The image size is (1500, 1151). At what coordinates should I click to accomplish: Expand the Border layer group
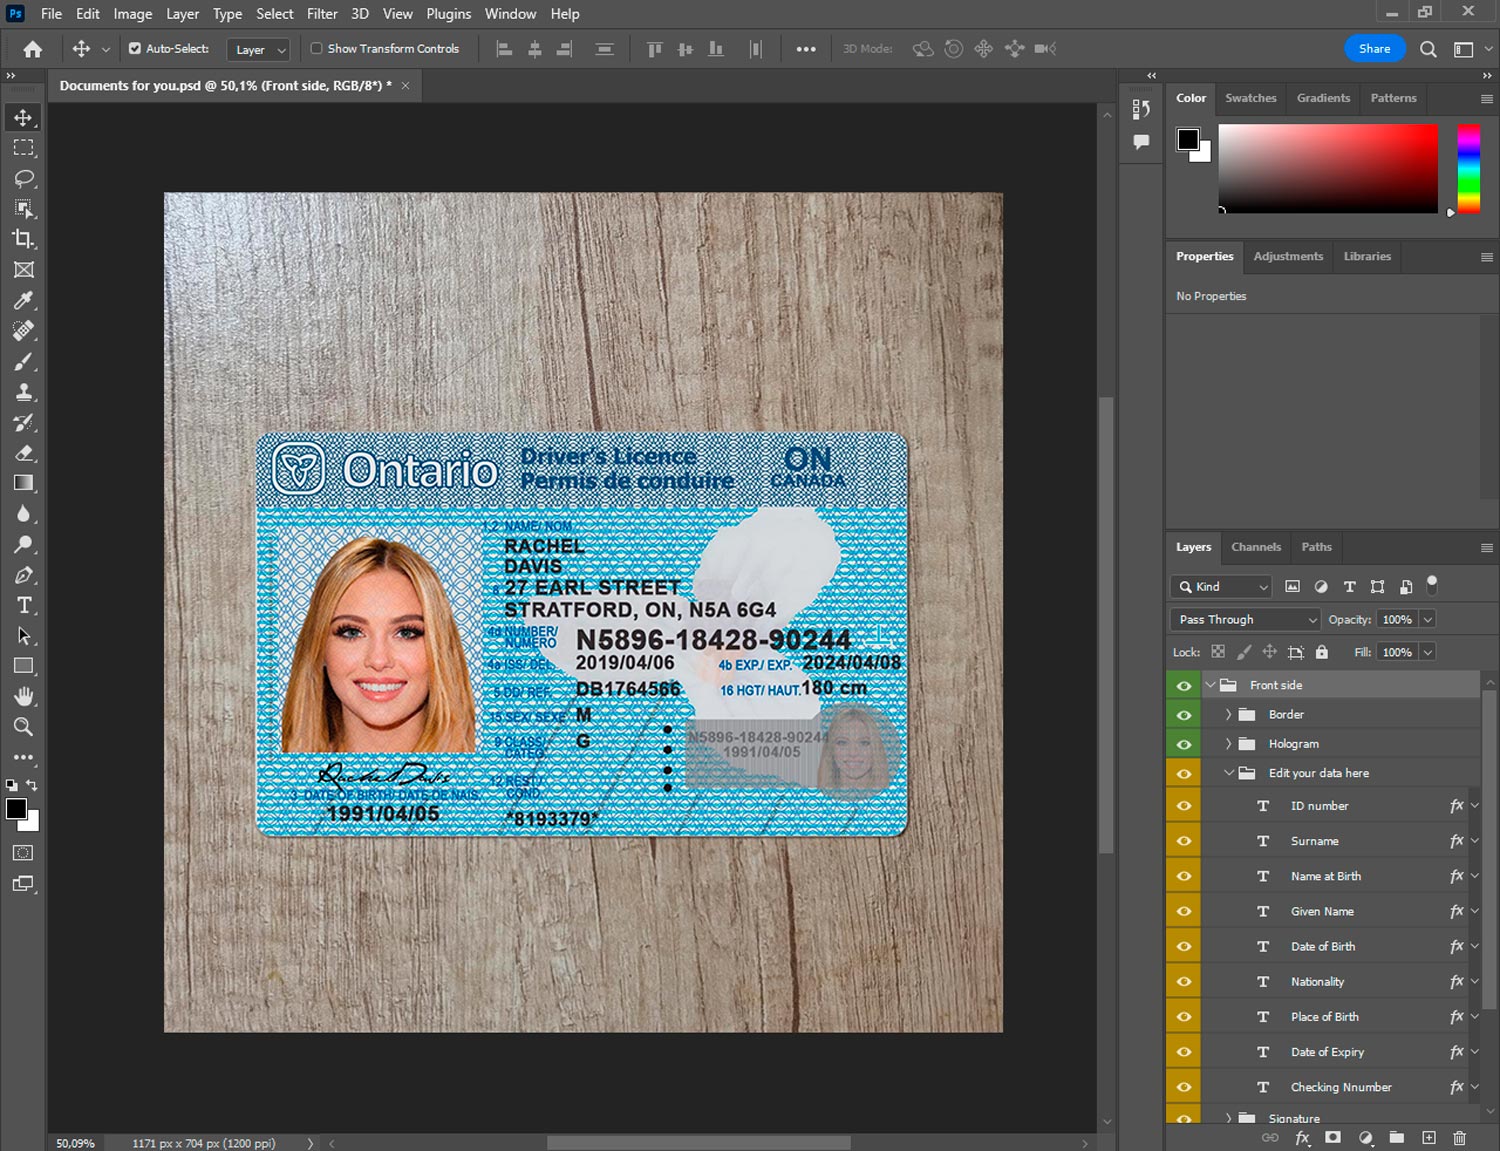(1228, 715)
